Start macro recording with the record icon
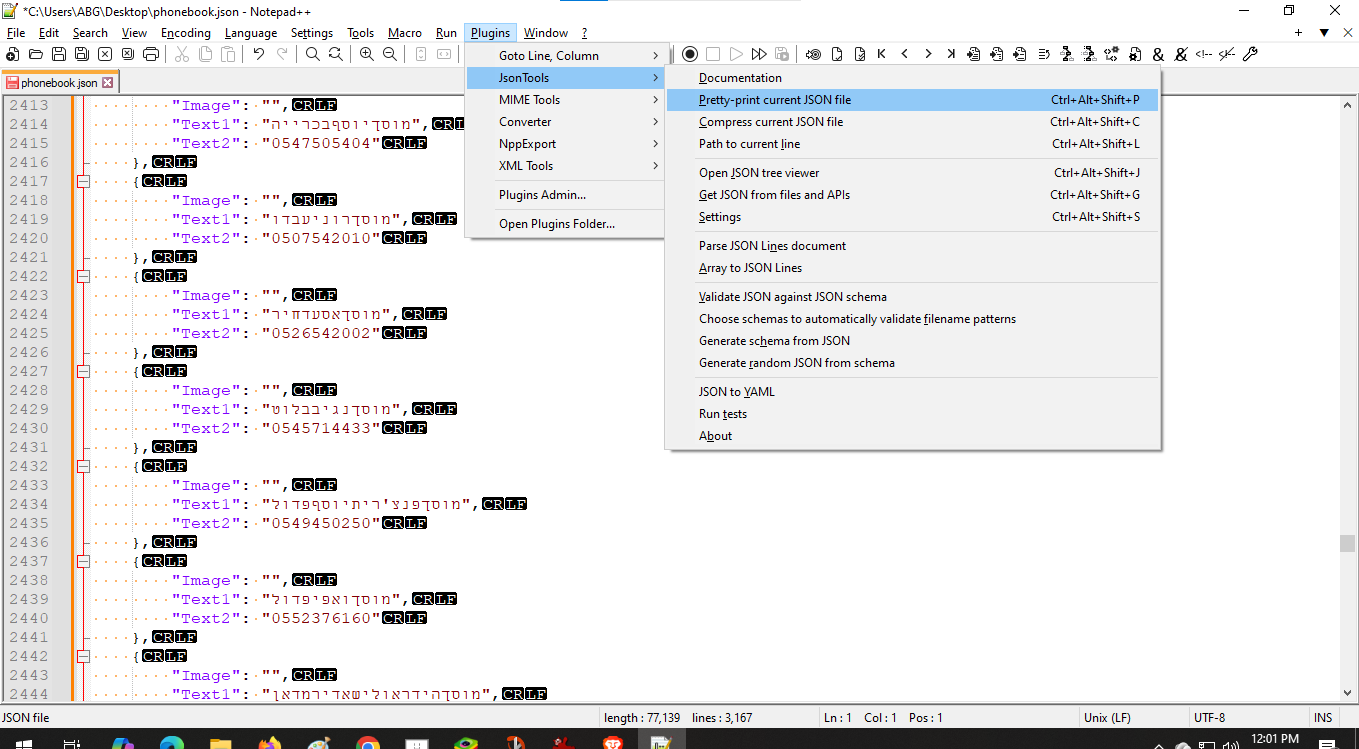The height and width of the screenshot is (749, 1359). tap(690, 54)
